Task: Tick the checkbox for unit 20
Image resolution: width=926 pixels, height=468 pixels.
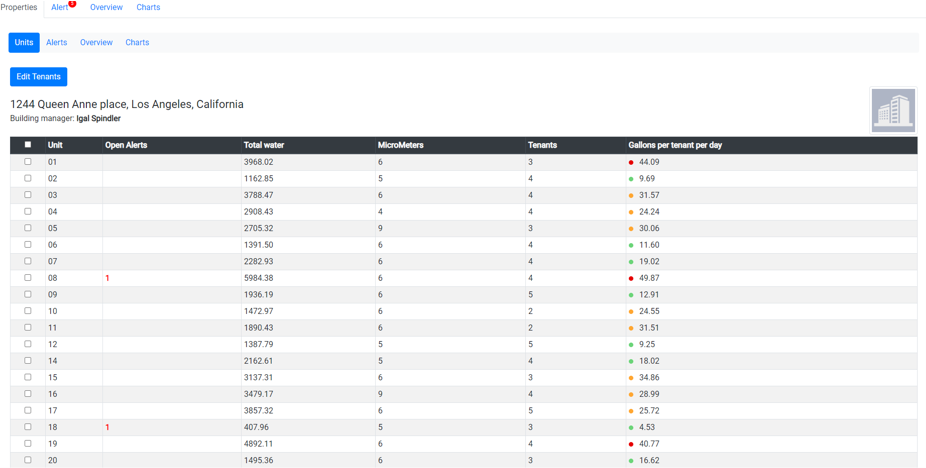Action: (x=28, y=460)
